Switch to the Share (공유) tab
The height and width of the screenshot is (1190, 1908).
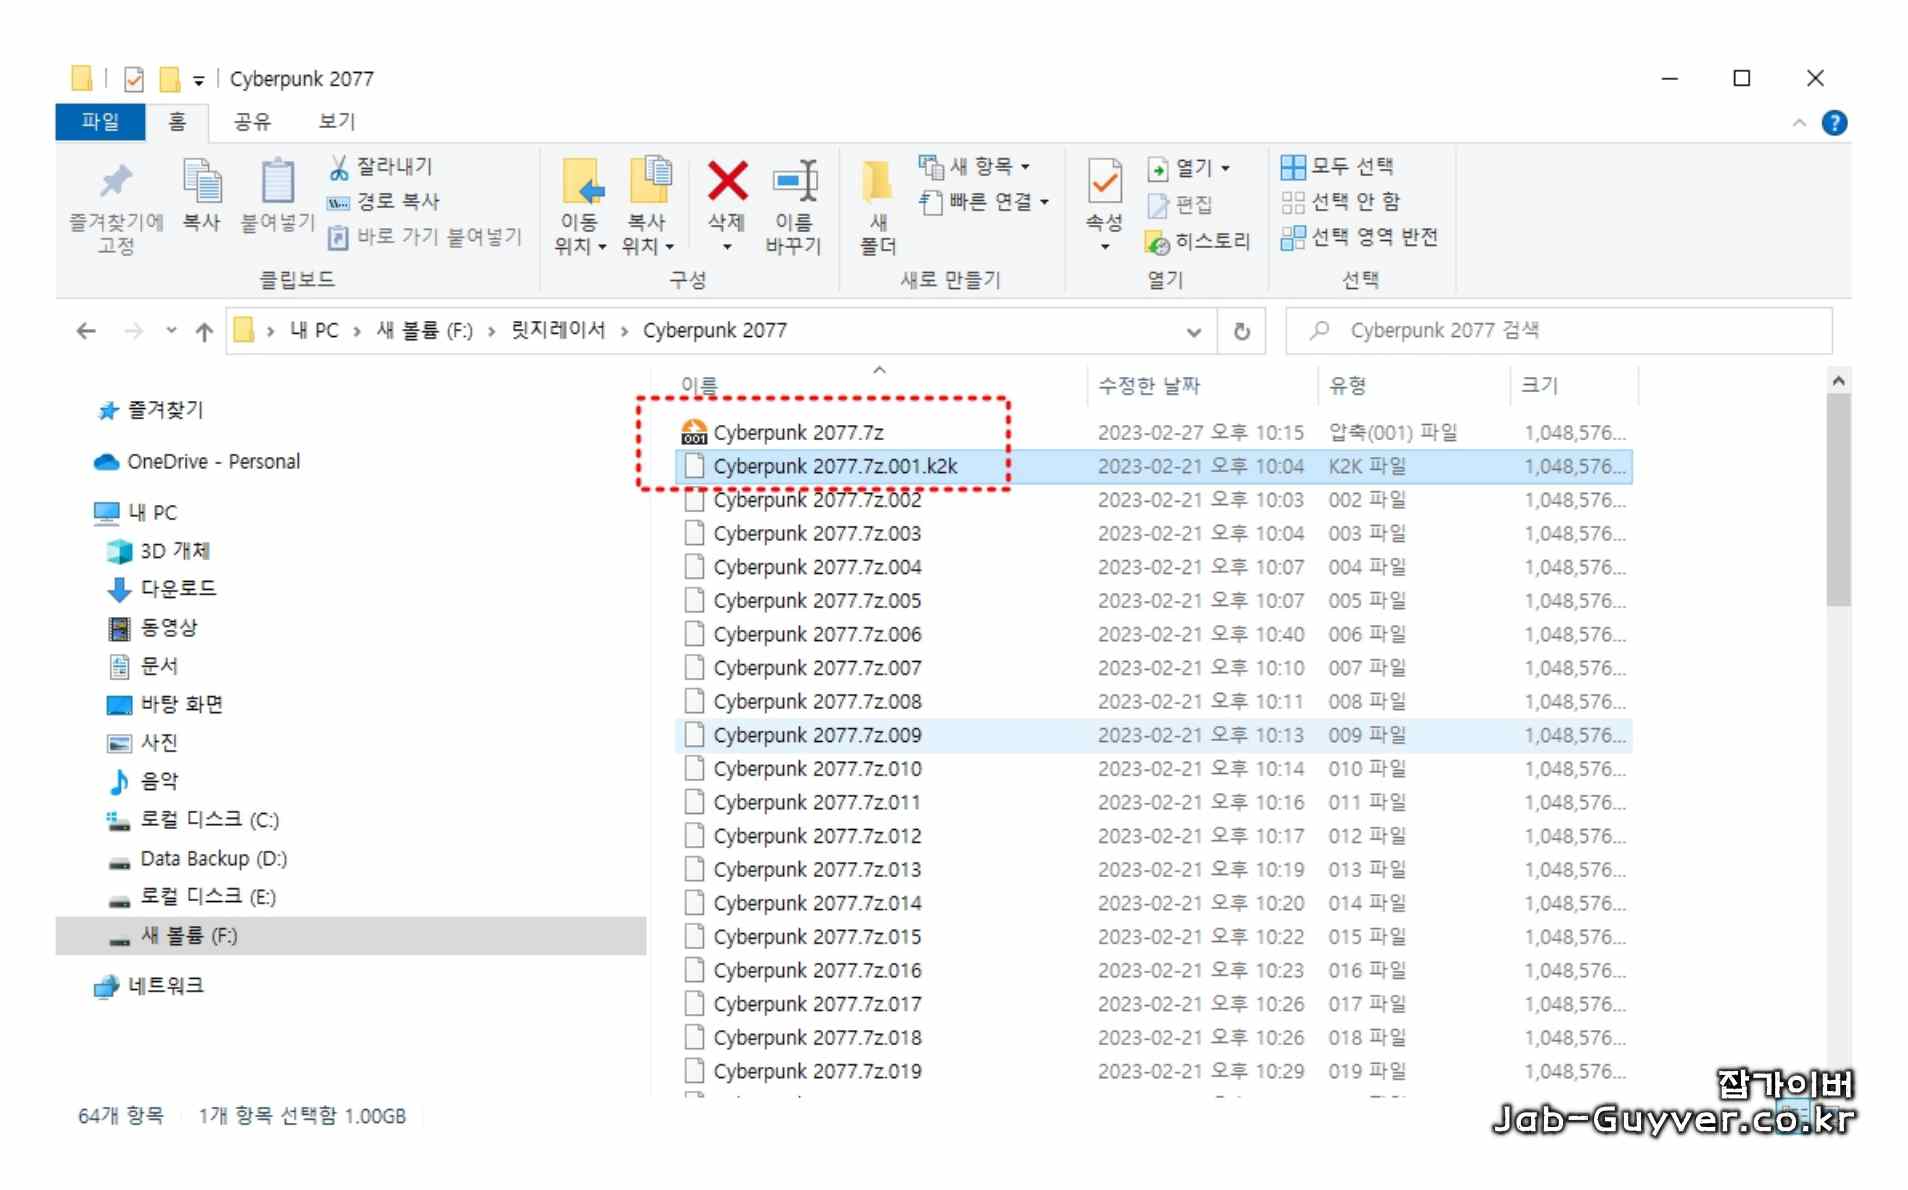tap(252, 122)
